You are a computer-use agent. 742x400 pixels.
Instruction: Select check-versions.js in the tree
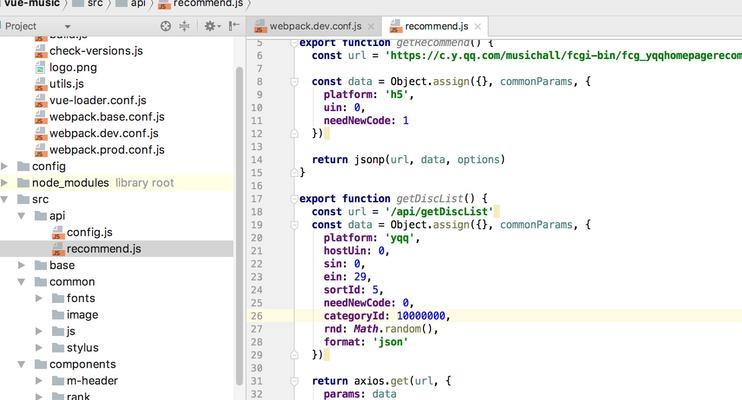[x=96, y=51]
